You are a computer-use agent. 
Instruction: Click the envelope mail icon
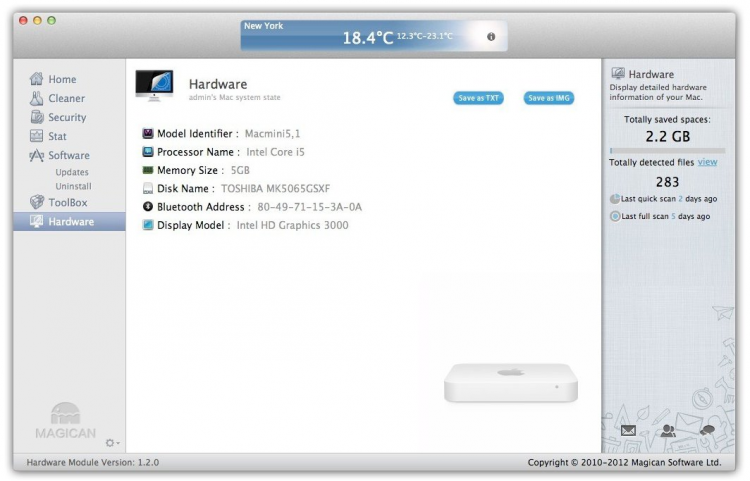pos(628,430)
